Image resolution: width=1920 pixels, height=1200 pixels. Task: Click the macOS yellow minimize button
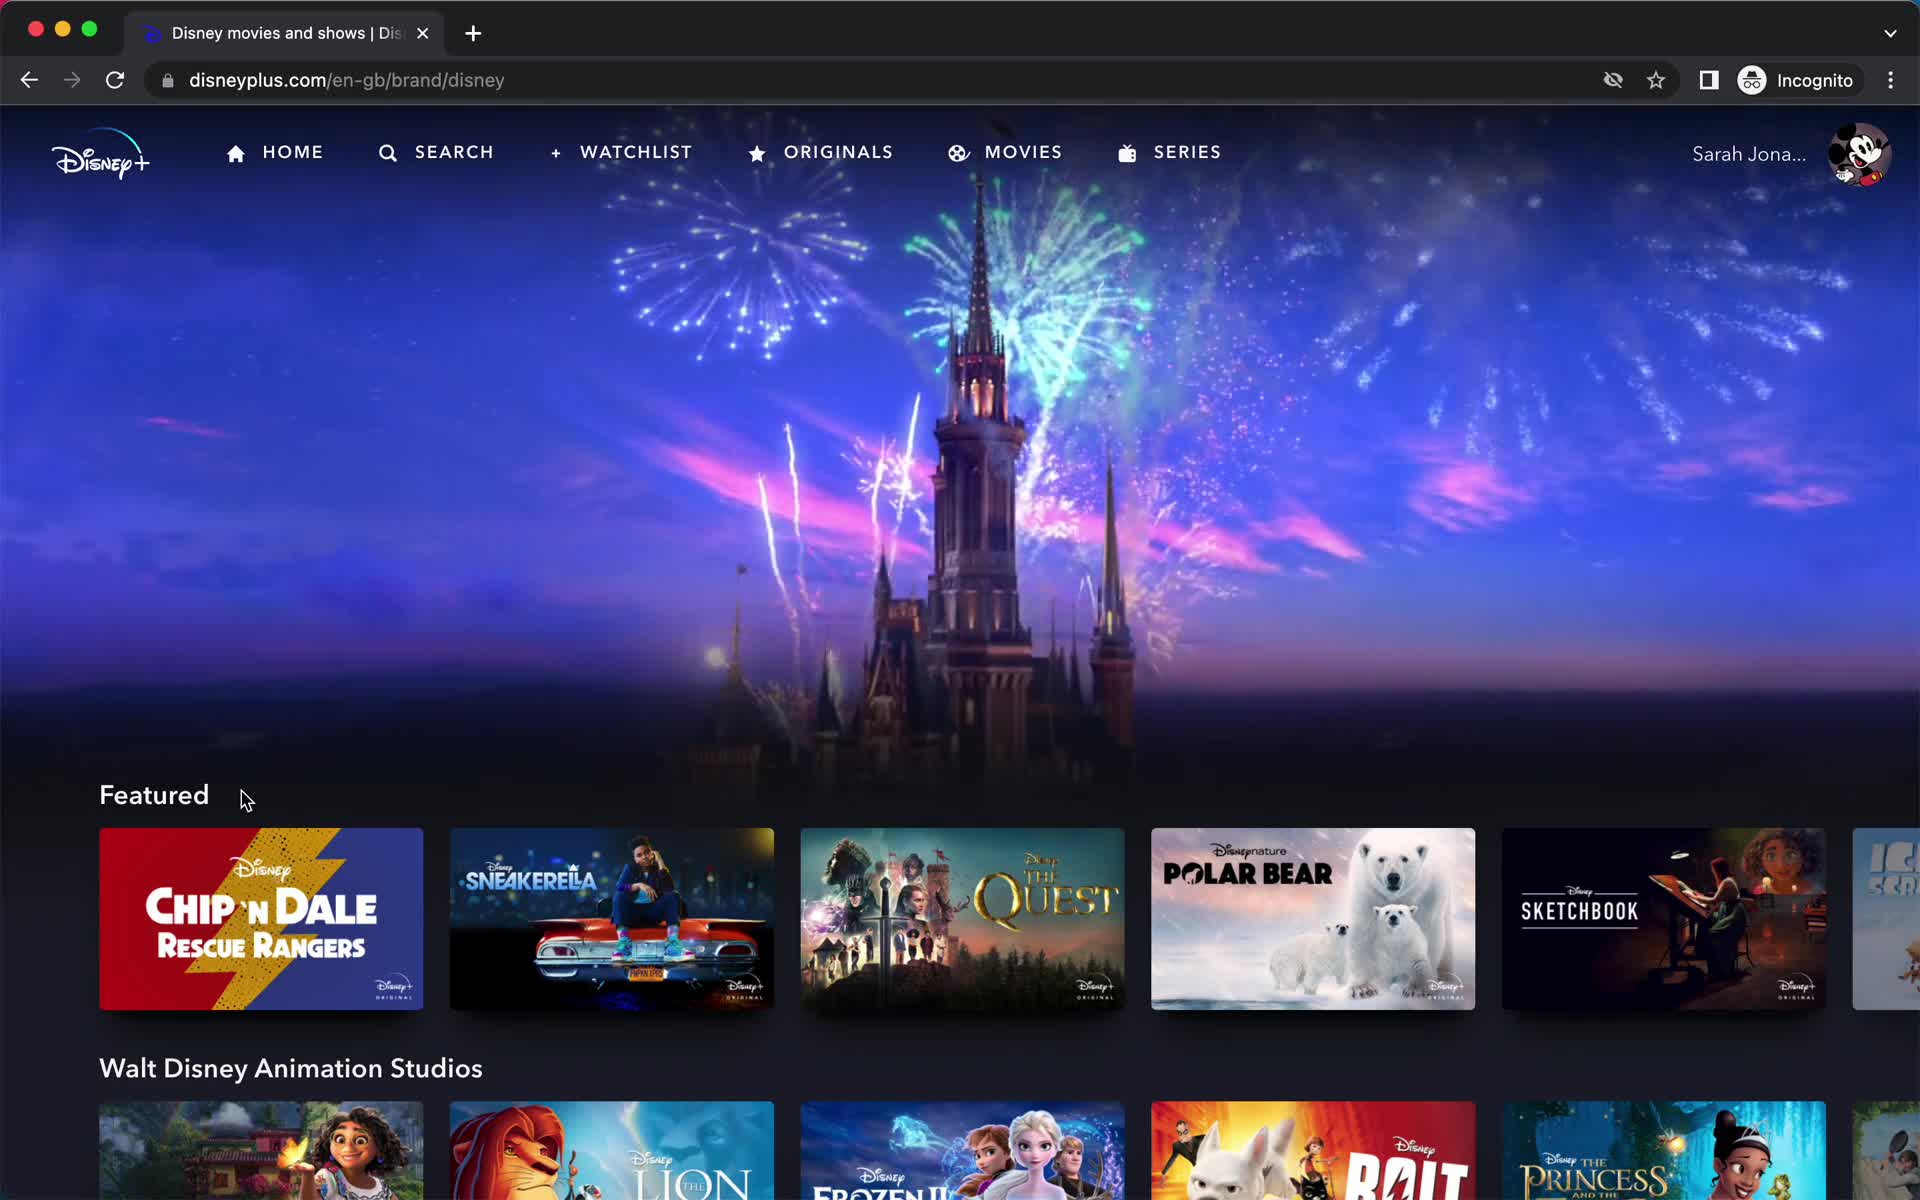(x=62, y=29)
